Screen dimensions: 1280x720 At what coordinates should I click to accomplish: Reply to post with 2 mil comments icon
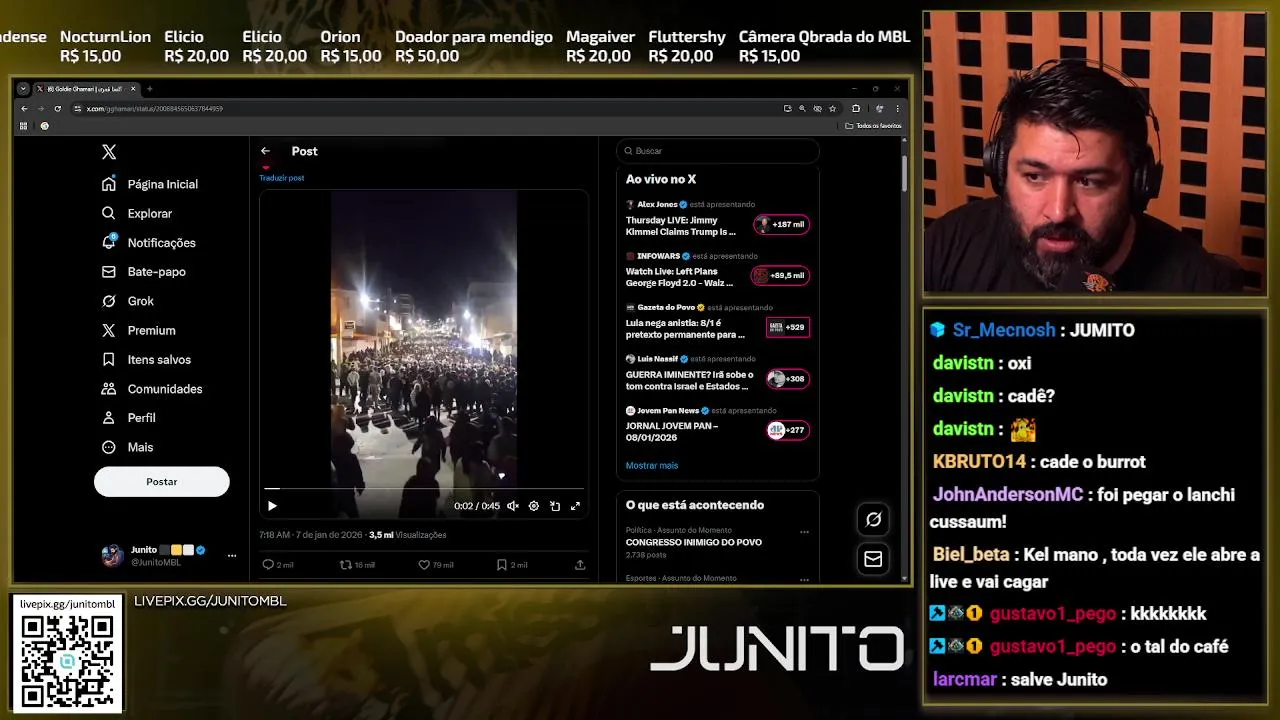277,565
